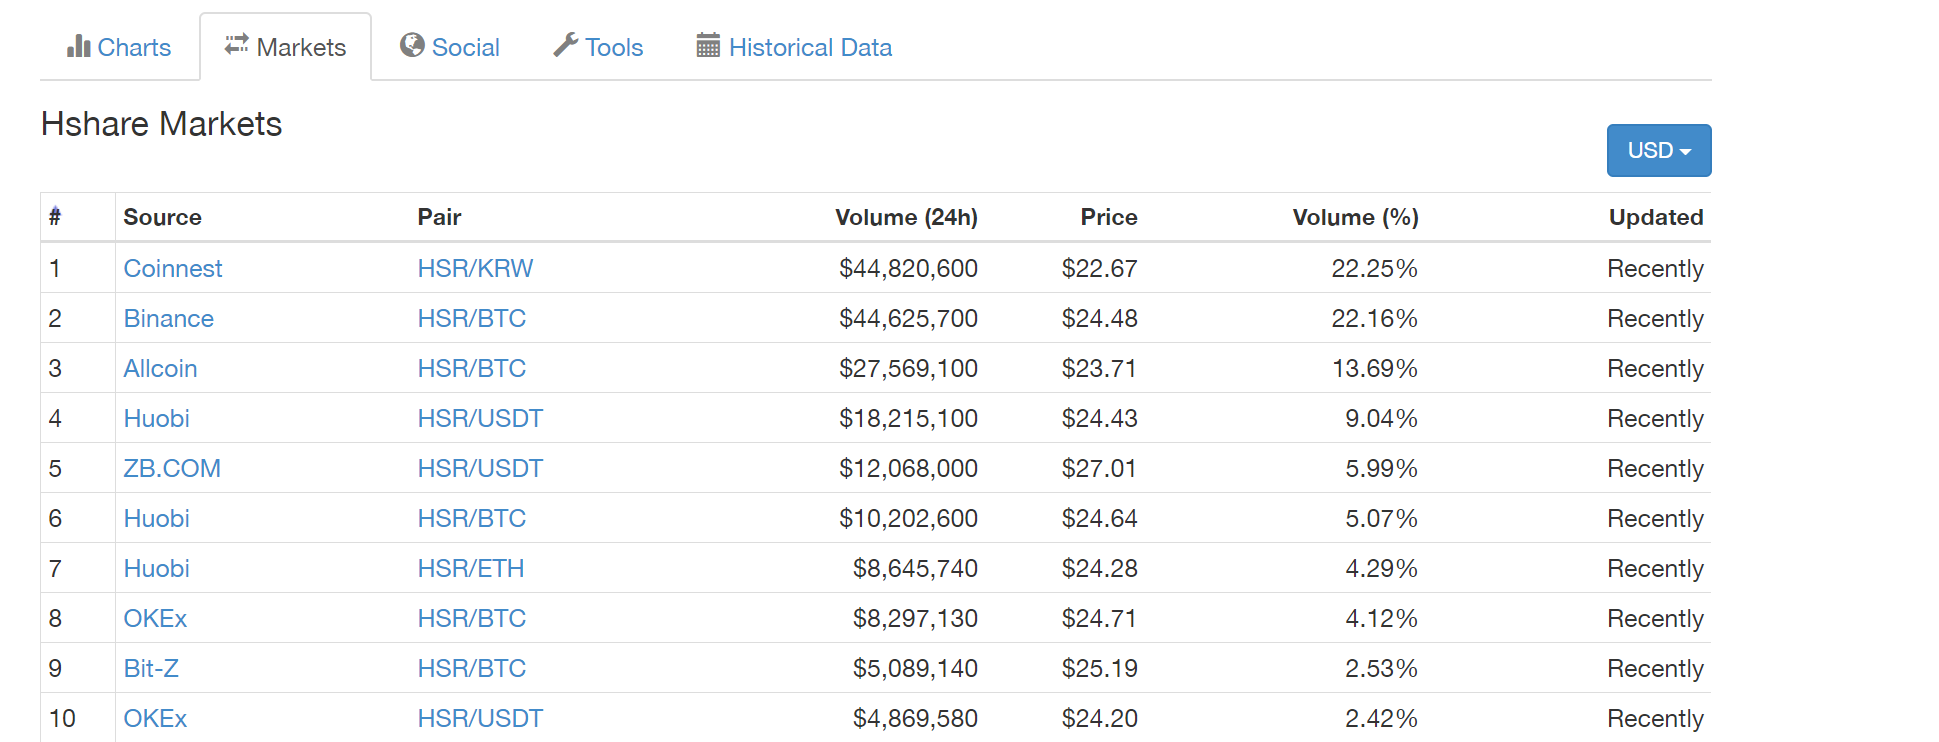This screenshot has height=742, width=1939.
Task: Click the $22.67 price cell
Action: [1099, 268]
